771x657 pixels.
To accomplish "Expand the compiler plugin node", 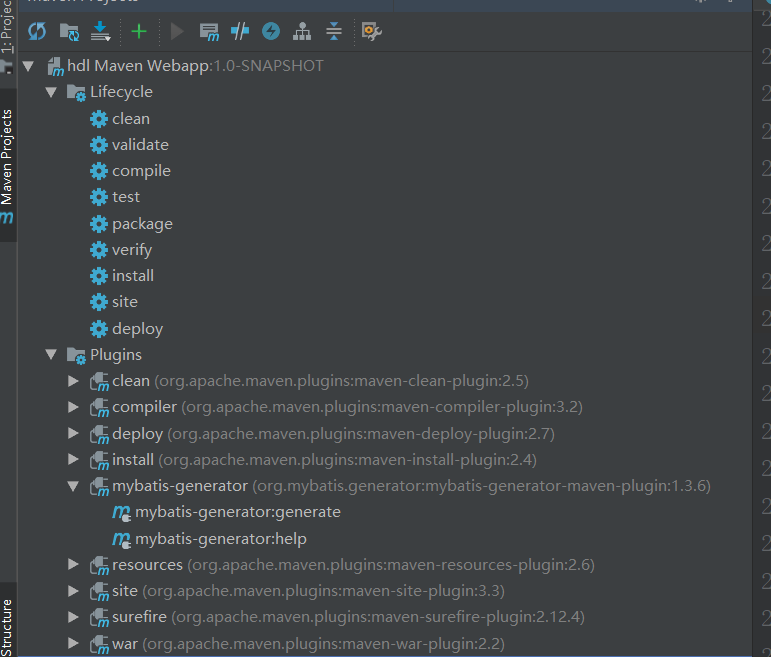I will click(x=73, y=407).
